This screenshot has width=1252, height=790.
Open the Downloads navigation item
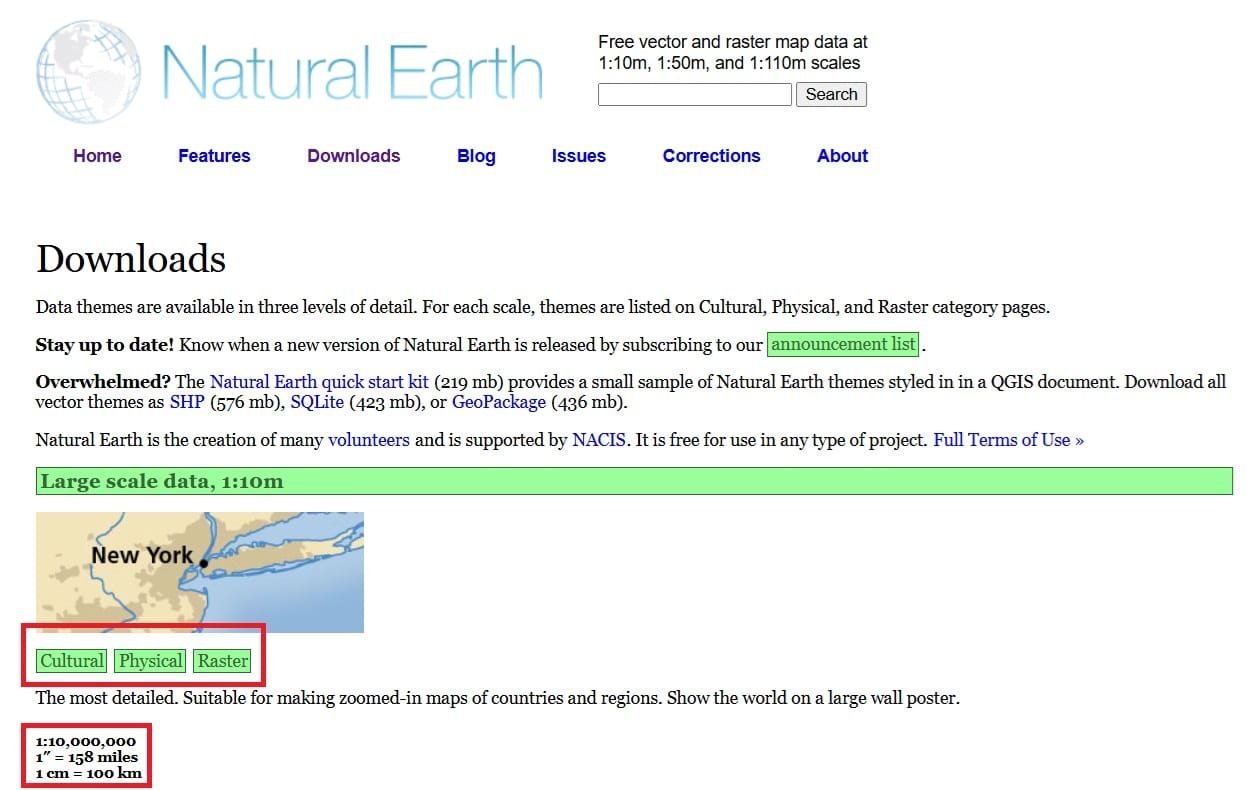pos(353,156)
